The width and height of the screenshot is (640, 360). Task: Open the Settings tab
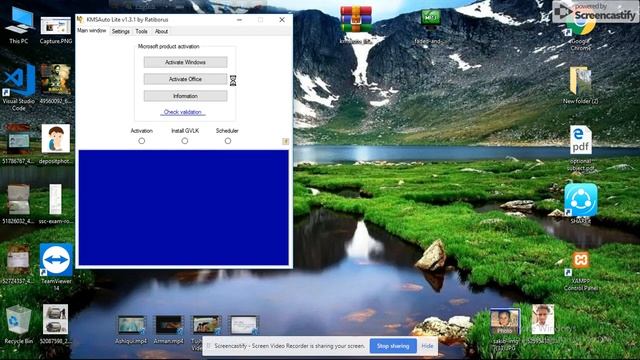click(x=120, y=31)
